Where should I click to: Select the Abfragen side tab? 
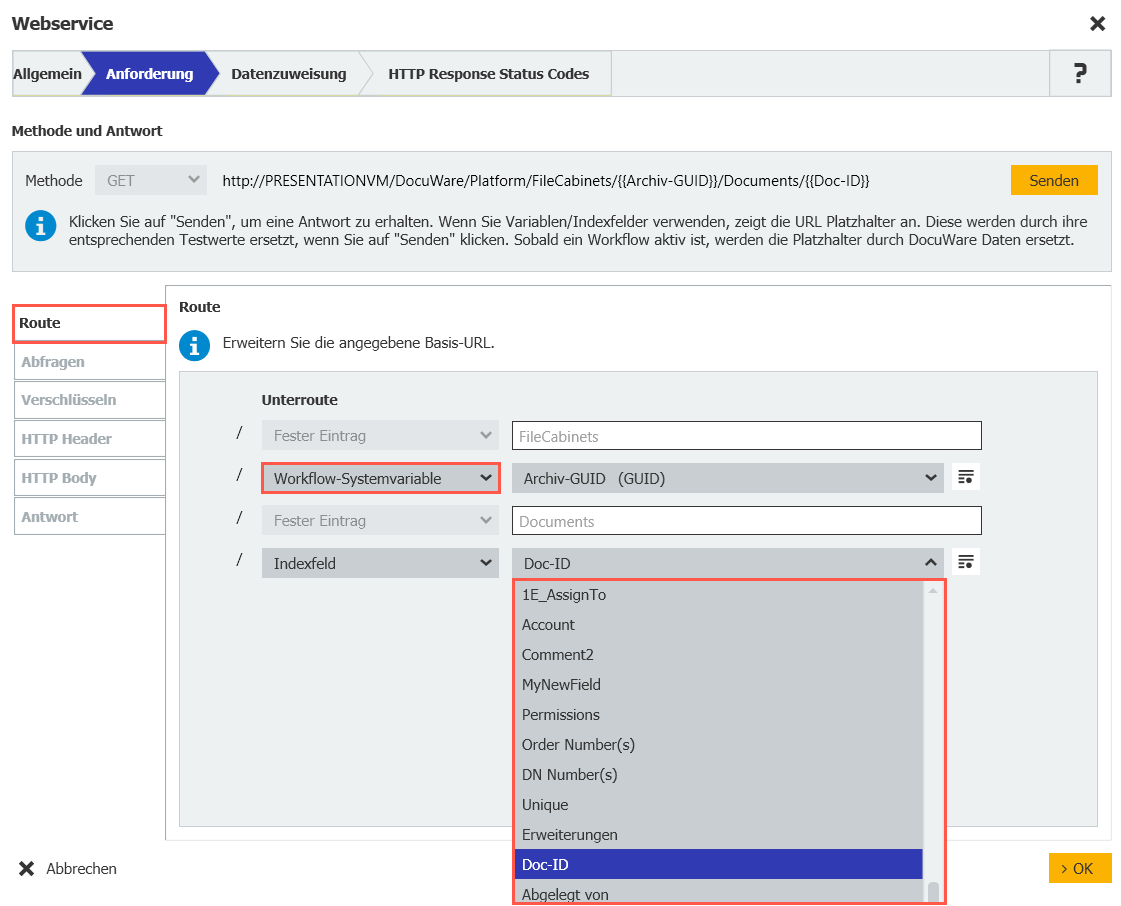point(89,362)
